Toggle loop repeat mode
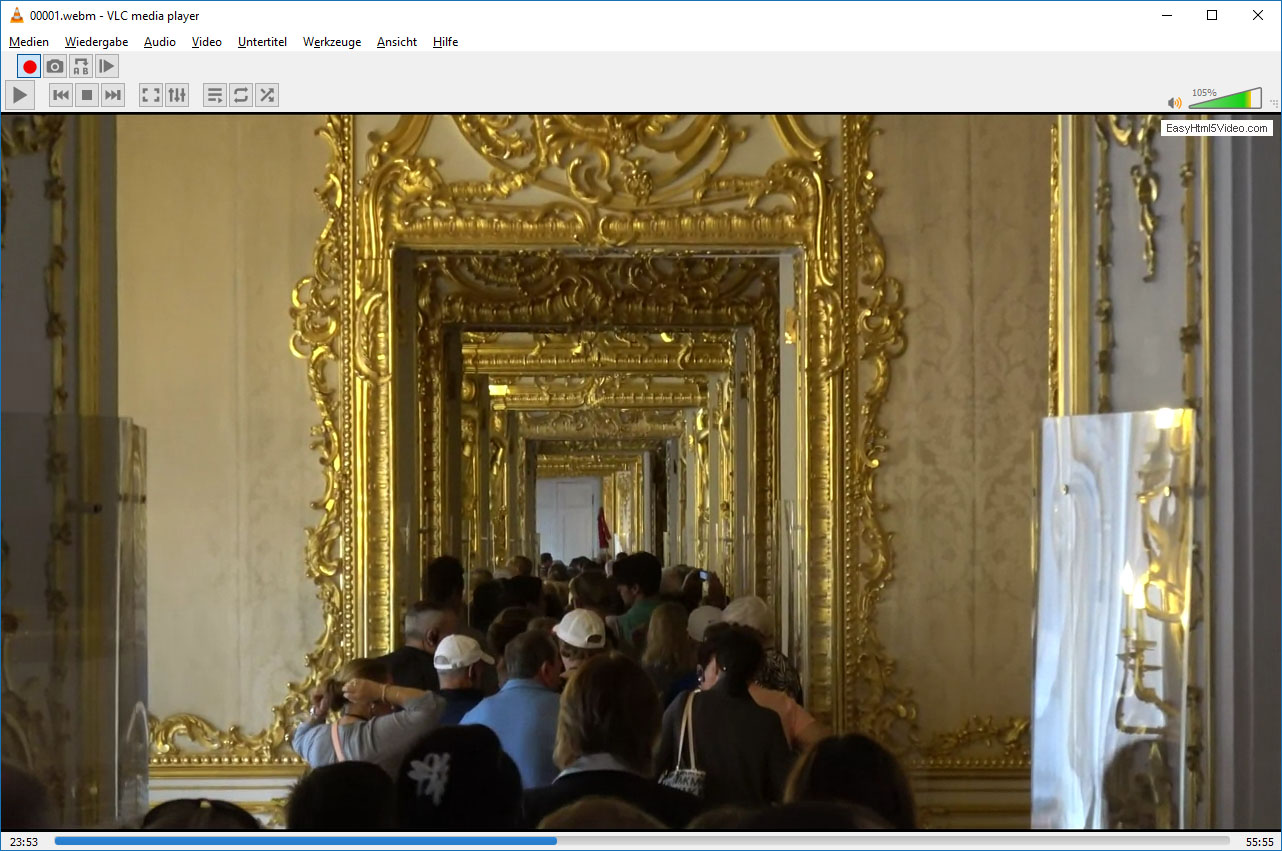 tap(241, 95)
